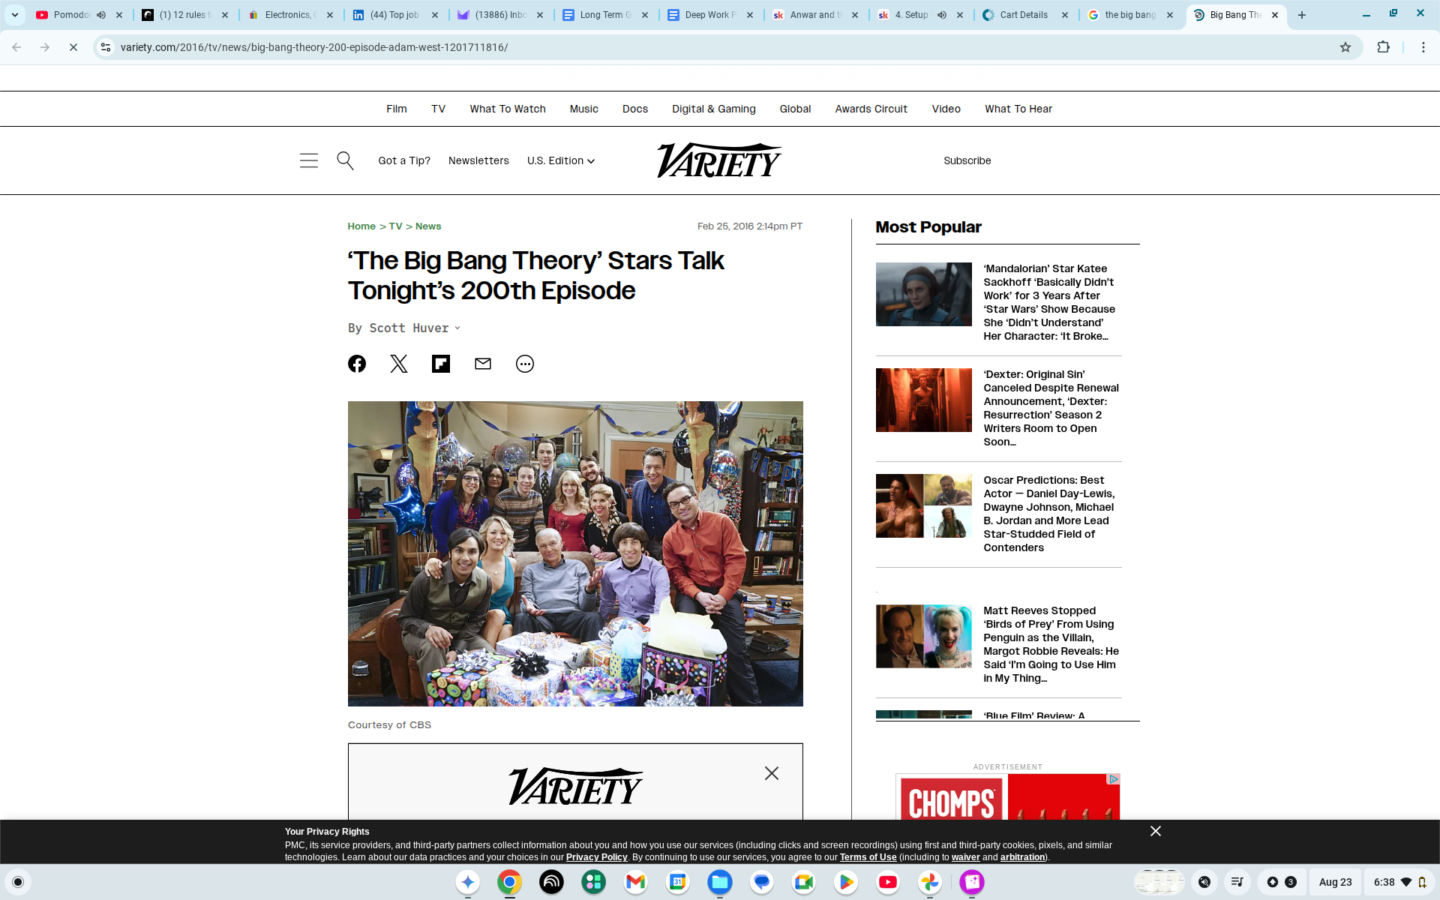Go to What To Watch
Screen dimensions: 1440x900
point(508,109)
